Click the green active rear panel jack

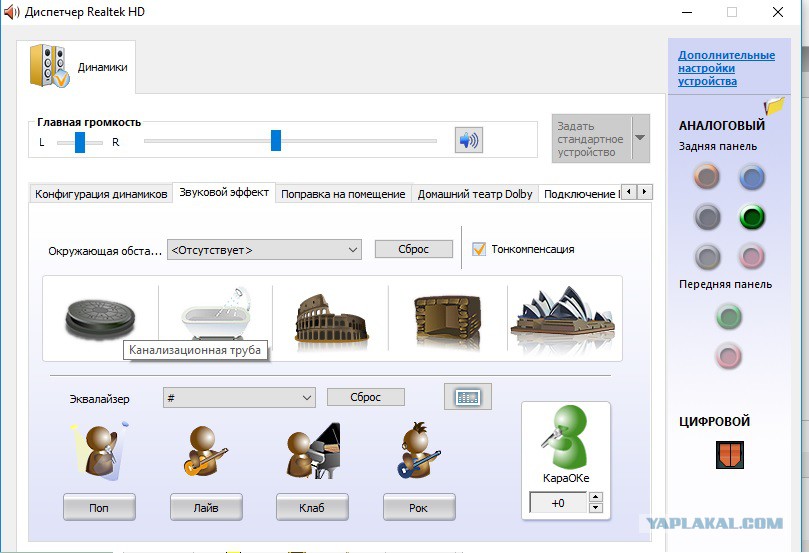coord(751,217)
